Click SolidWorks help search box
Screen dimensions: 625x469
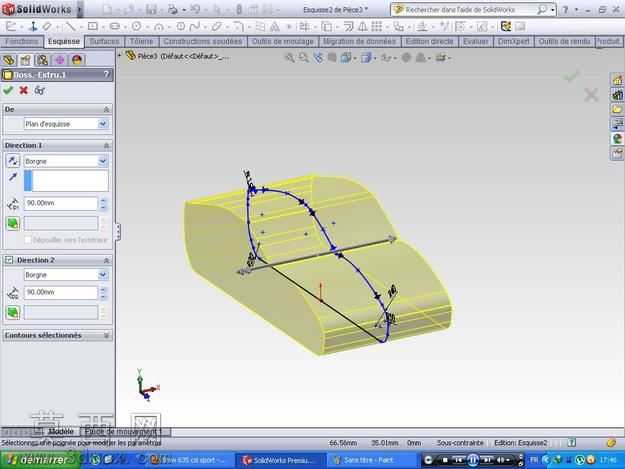[x=473, y=10]
